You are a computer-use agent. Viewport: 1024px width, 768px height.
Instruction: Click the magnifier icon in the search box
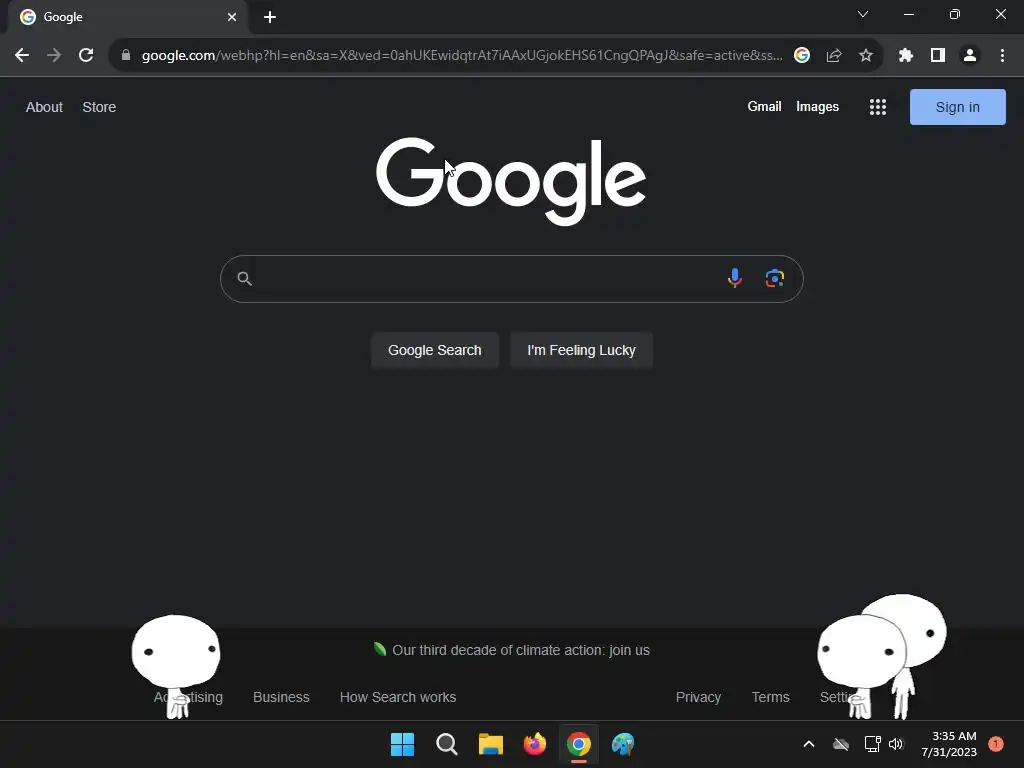(x=244, y=279)
